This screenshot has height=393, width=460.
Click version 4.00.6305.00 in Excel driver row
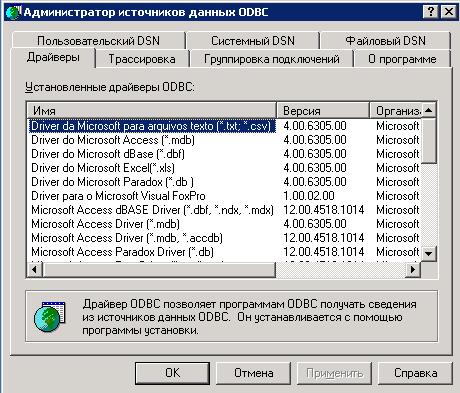315,168
